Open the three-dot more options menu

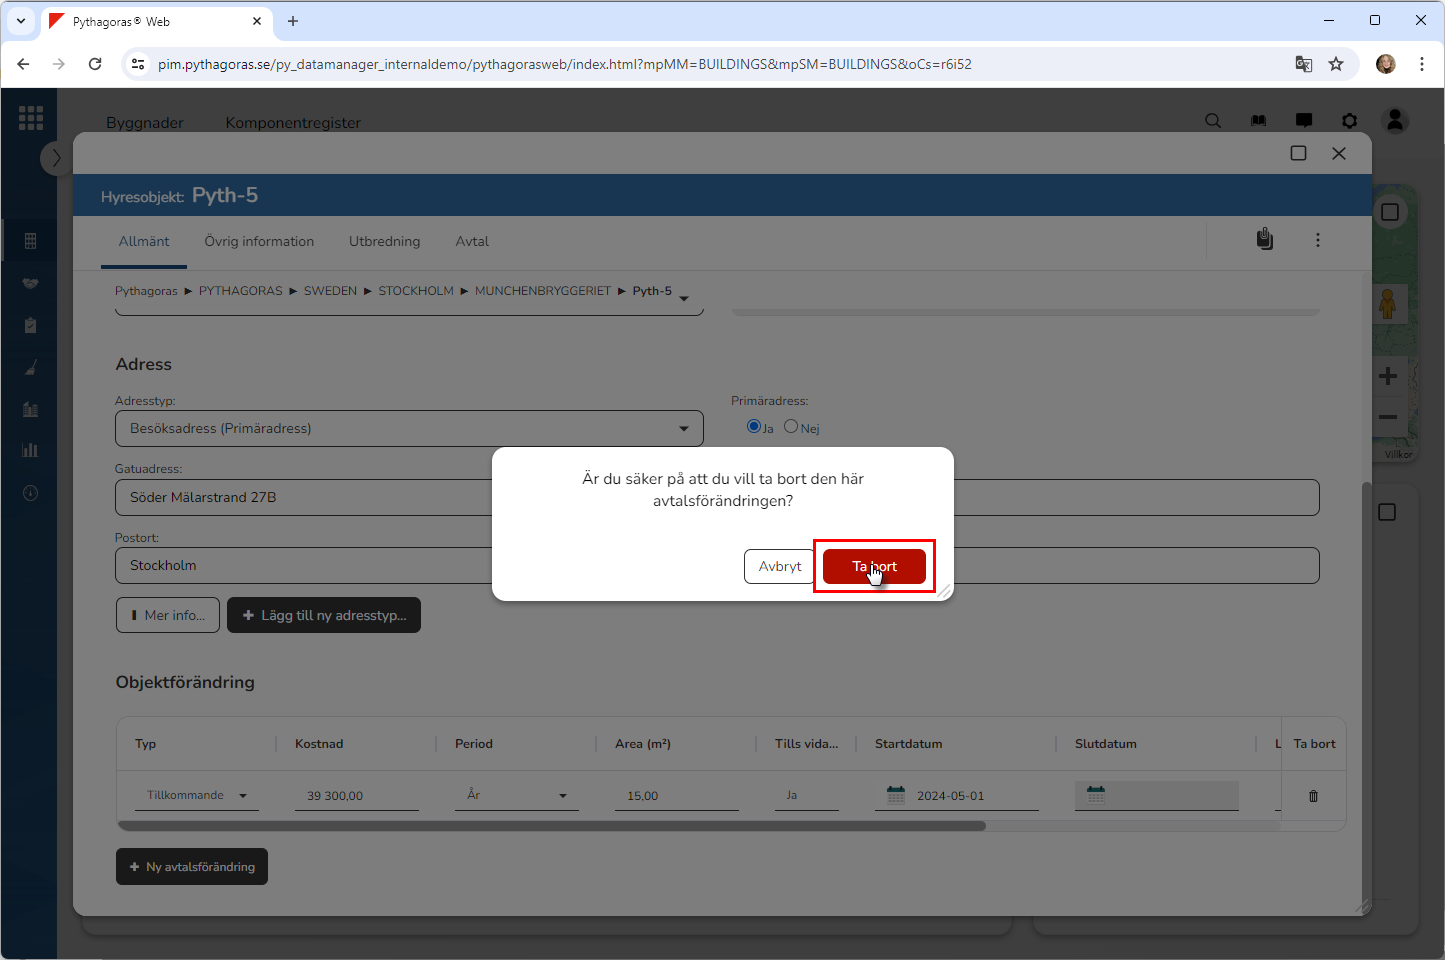click(1318, 240)
